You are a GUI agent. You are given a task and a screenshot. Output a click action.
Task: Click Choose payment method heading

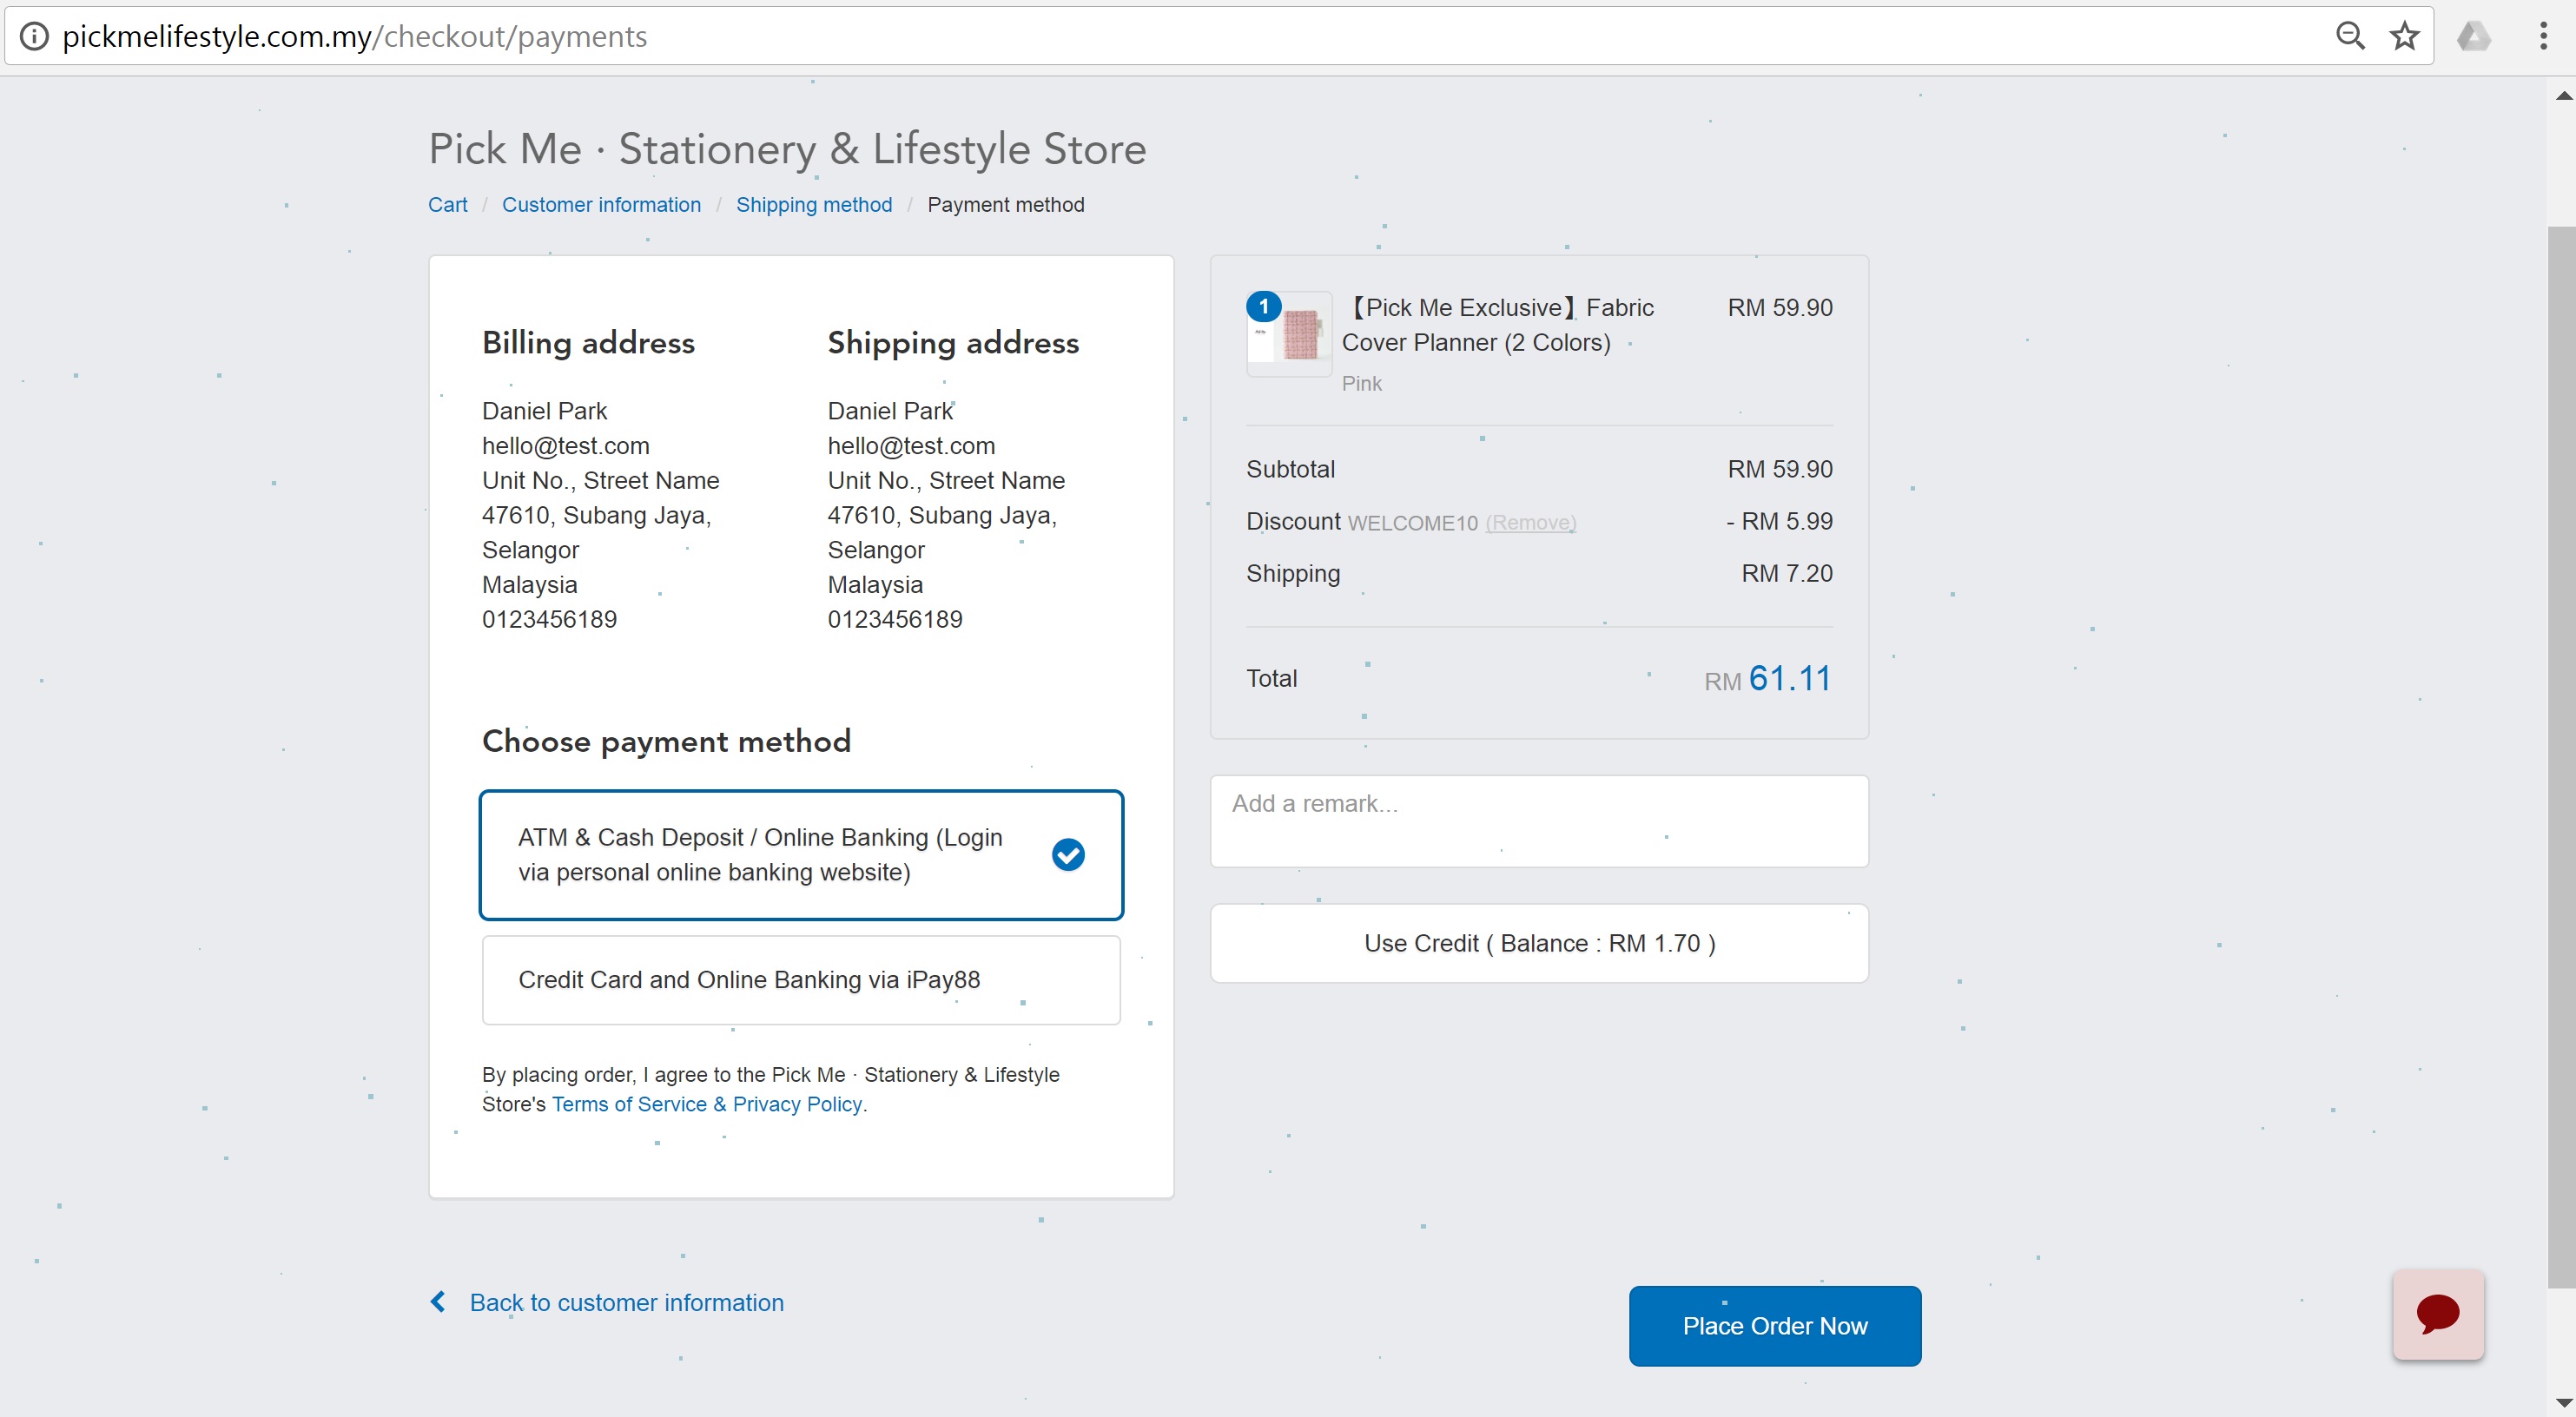666,741
